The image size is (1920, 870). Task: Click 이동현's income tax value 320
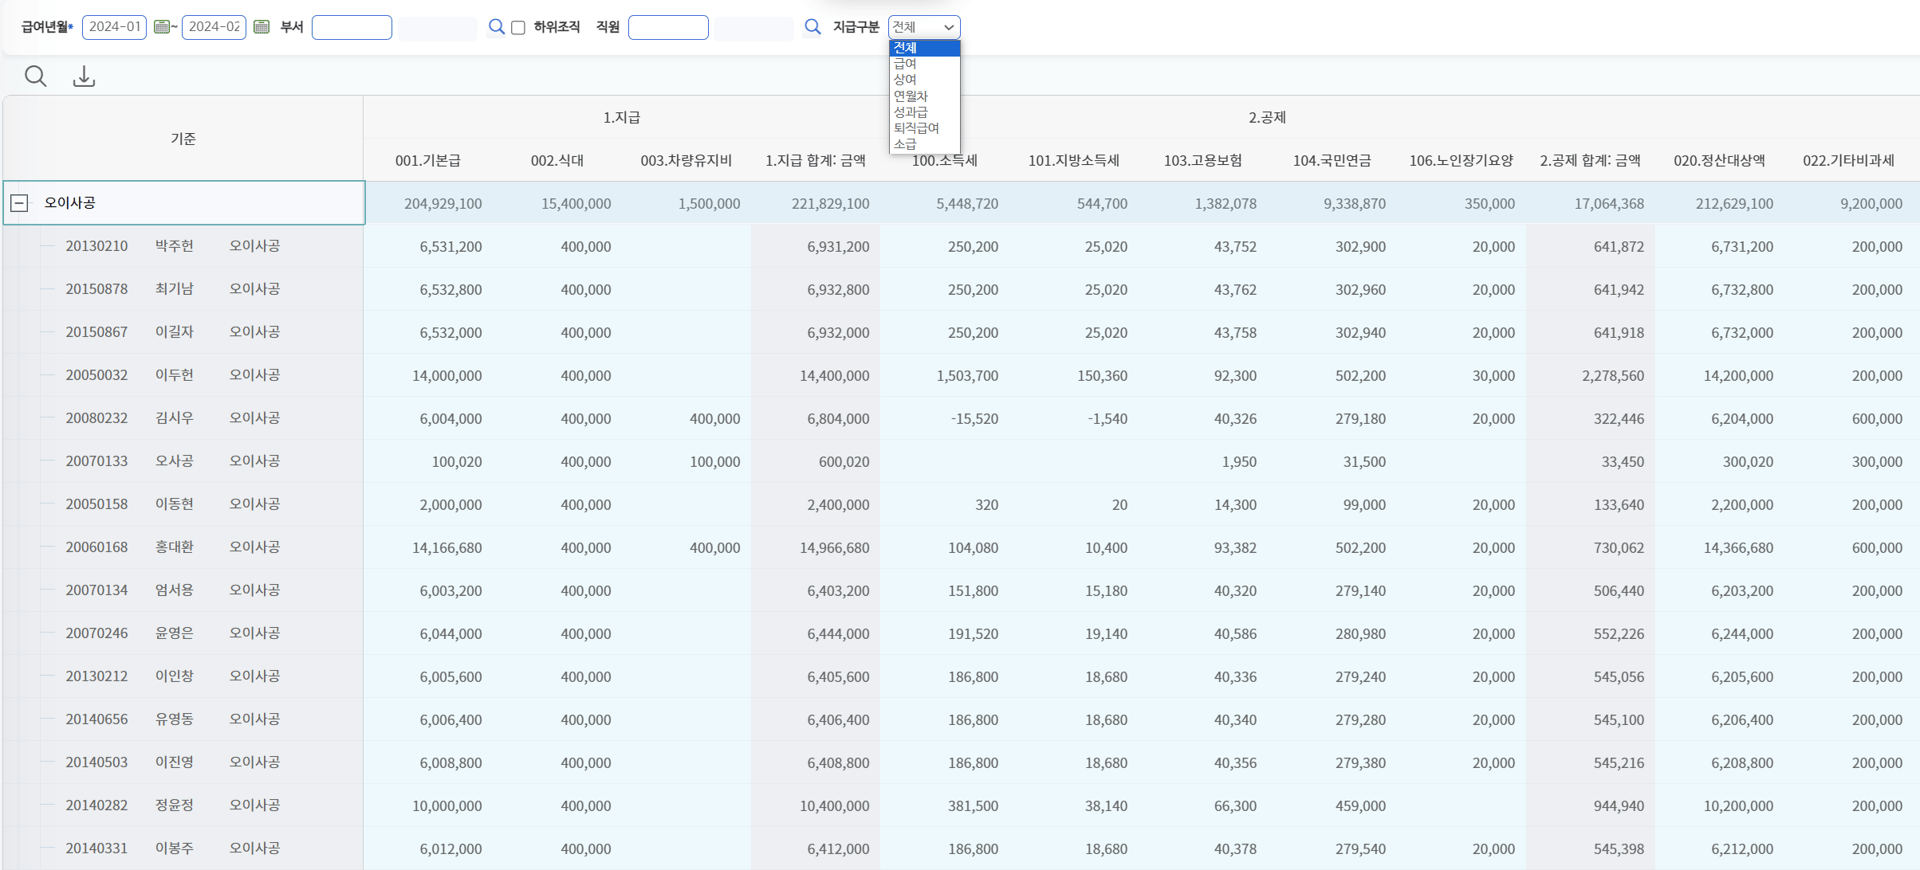987,505
